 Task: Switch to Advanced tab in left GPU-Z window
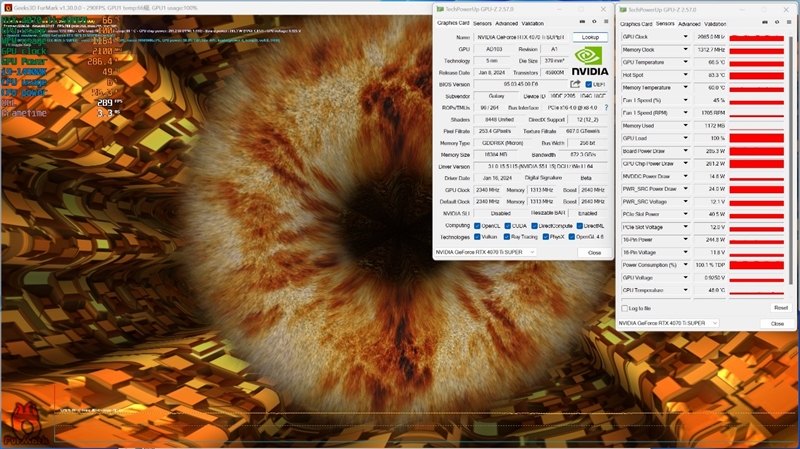coord(506,23)
